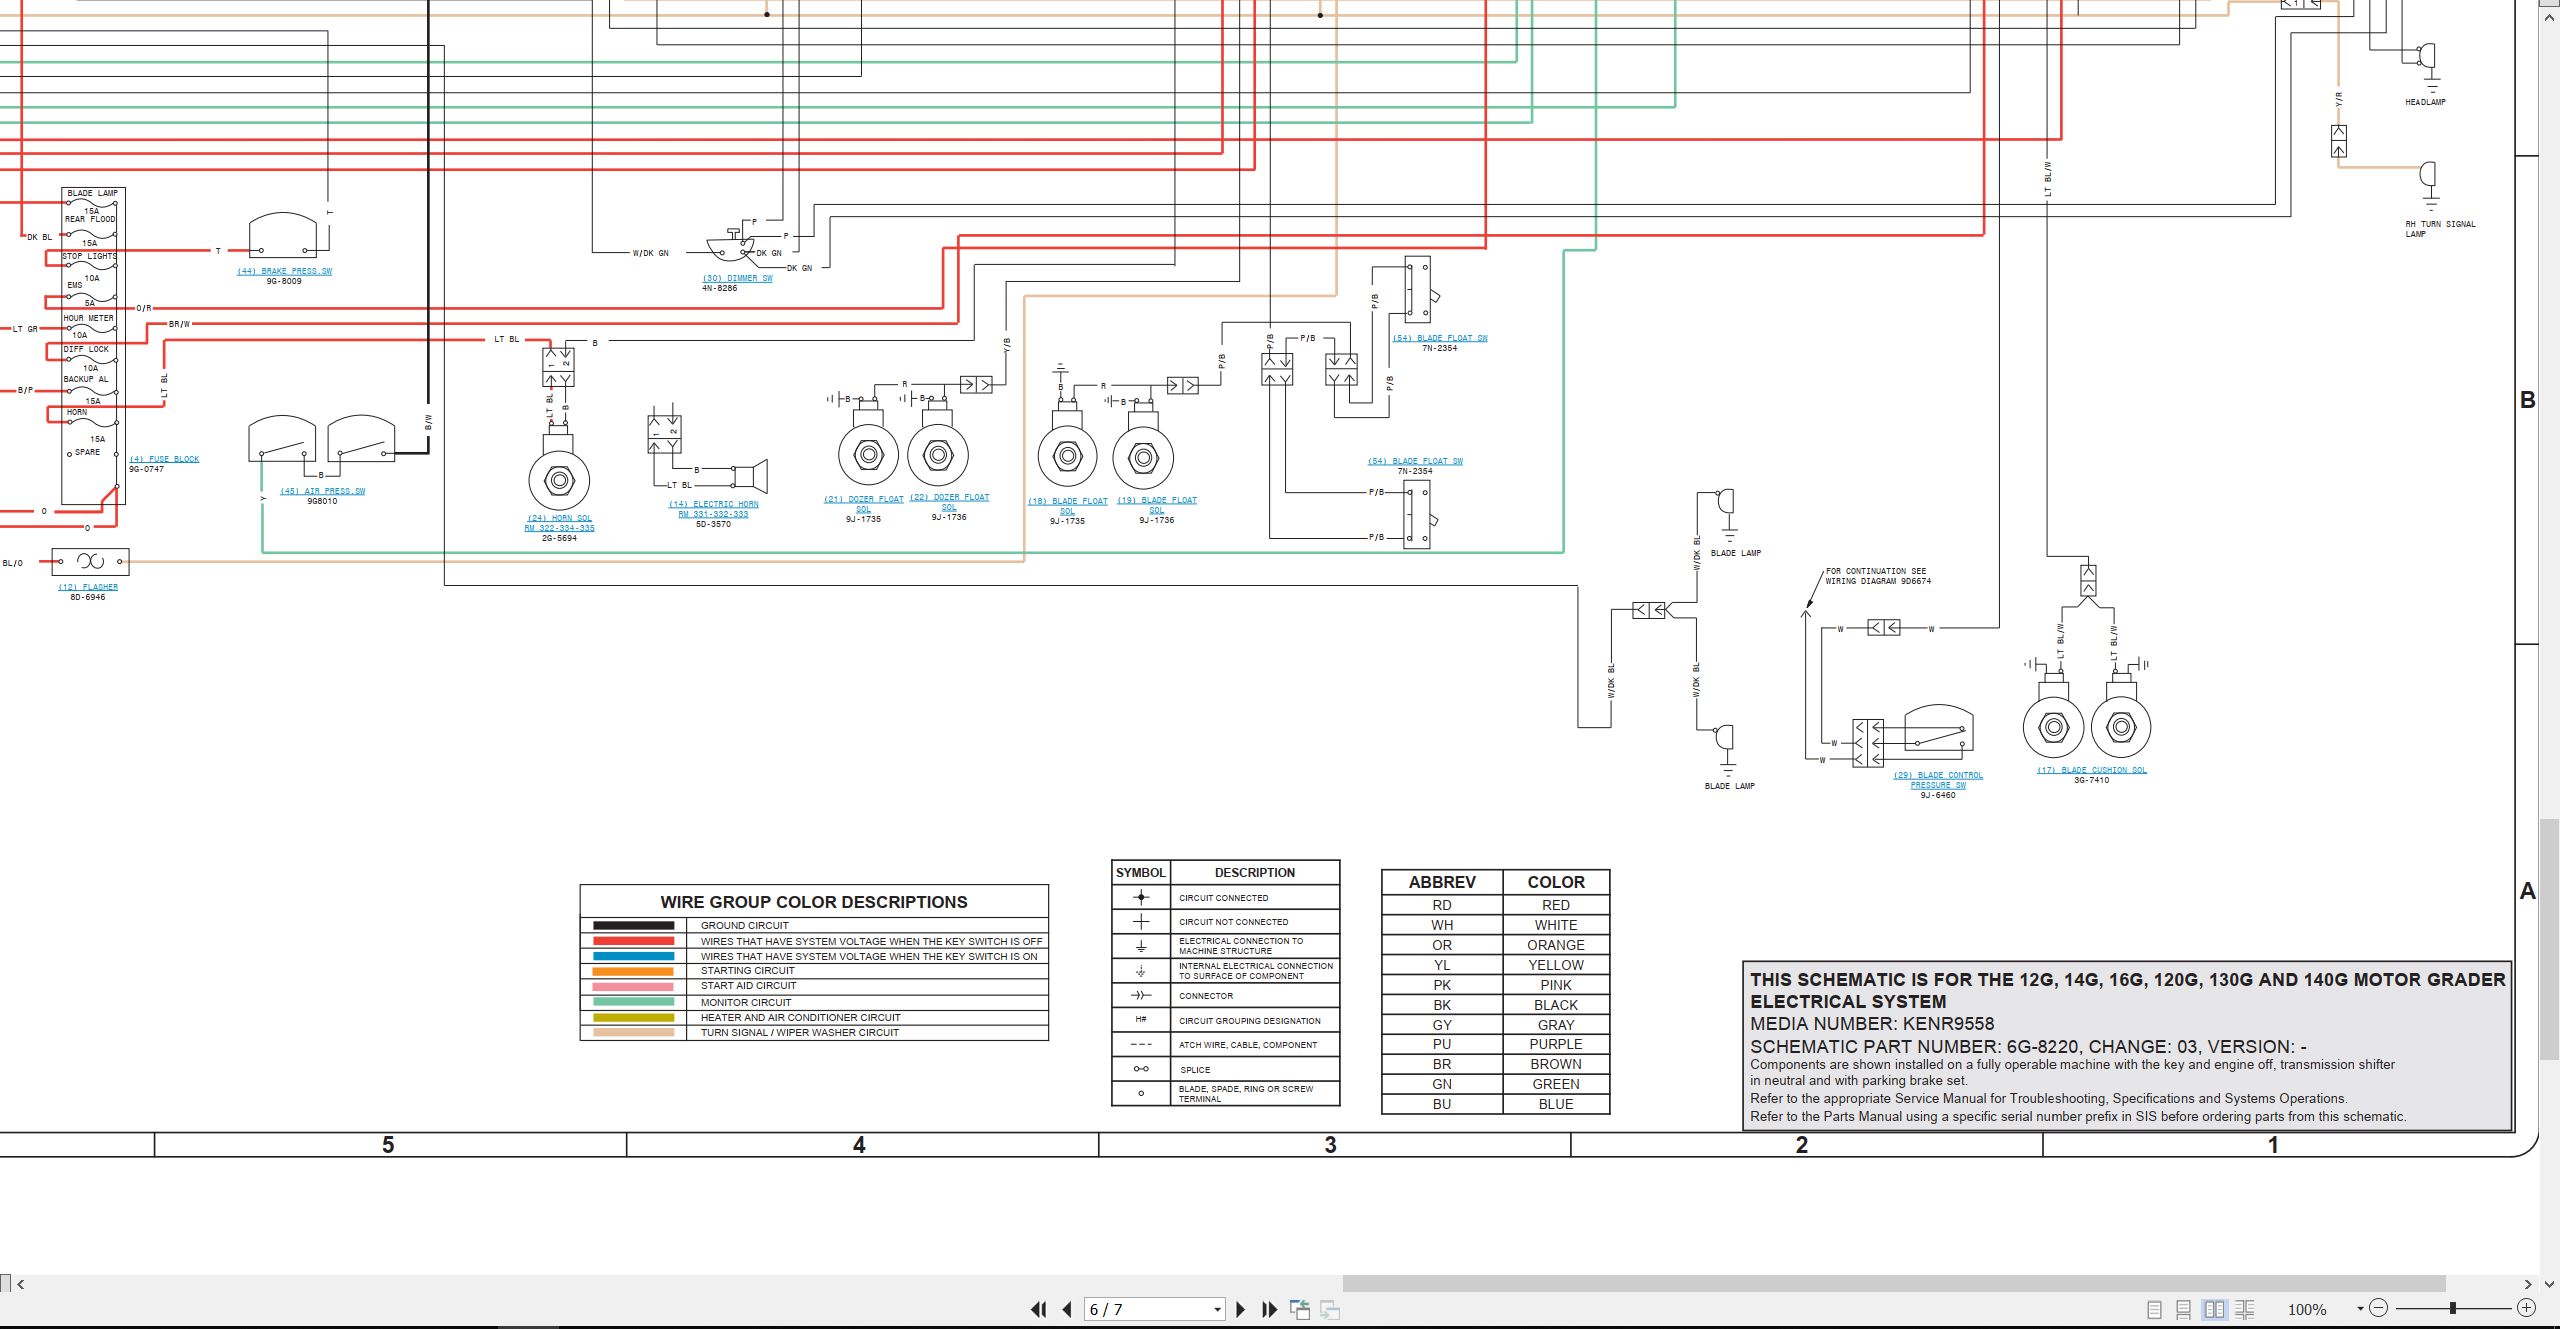Click the FOR CONTINUATION SEE WIRING DIAGRAM note

click(1878, 576)
